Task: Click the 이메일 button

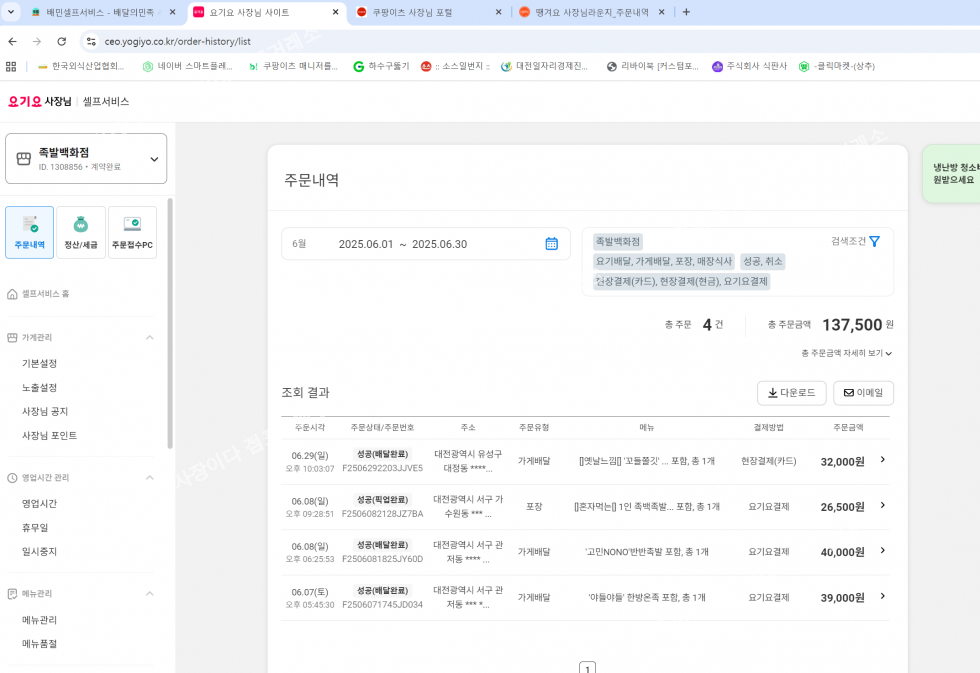Action: pos(863,393)
